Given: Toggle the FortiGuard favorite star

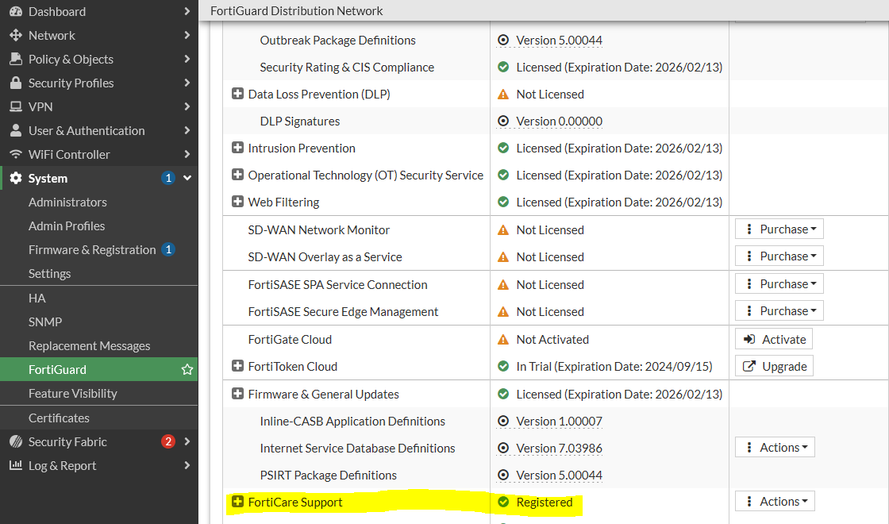Looking at the screenshot, I should pos(187,370).
